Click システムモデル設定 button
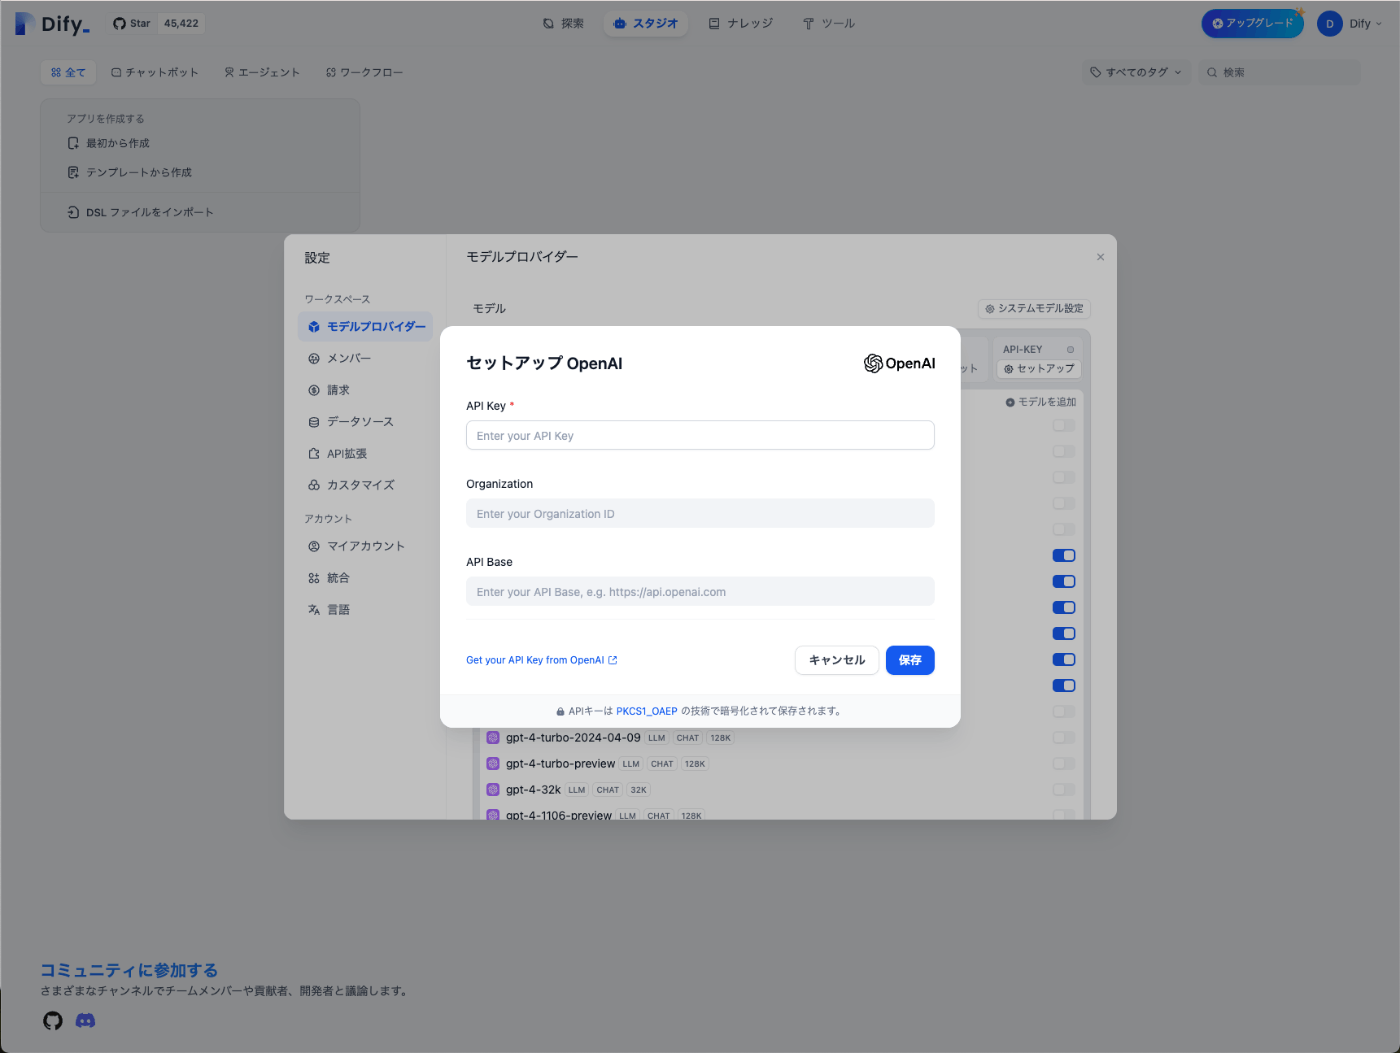Viewport: 1400px width, 1053px height. pyautogui.click(x=1034, y=308)
